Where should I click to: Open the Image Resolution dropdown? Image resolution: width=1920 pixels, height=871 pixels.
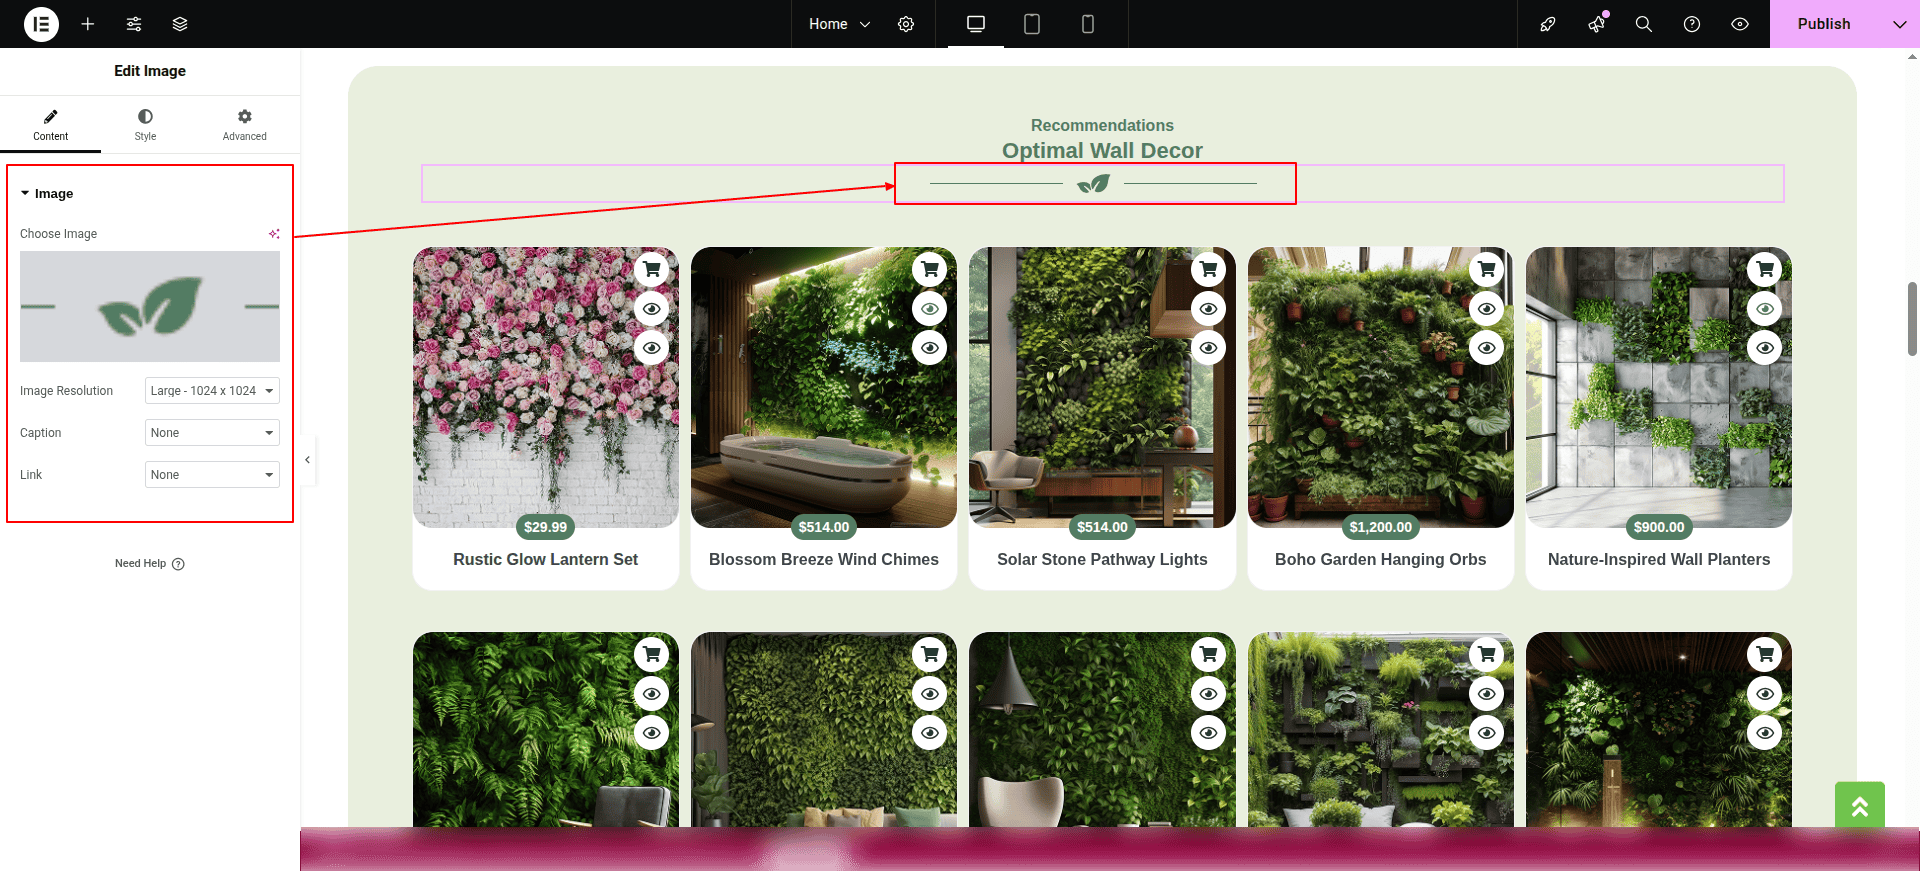pos(212,391)
